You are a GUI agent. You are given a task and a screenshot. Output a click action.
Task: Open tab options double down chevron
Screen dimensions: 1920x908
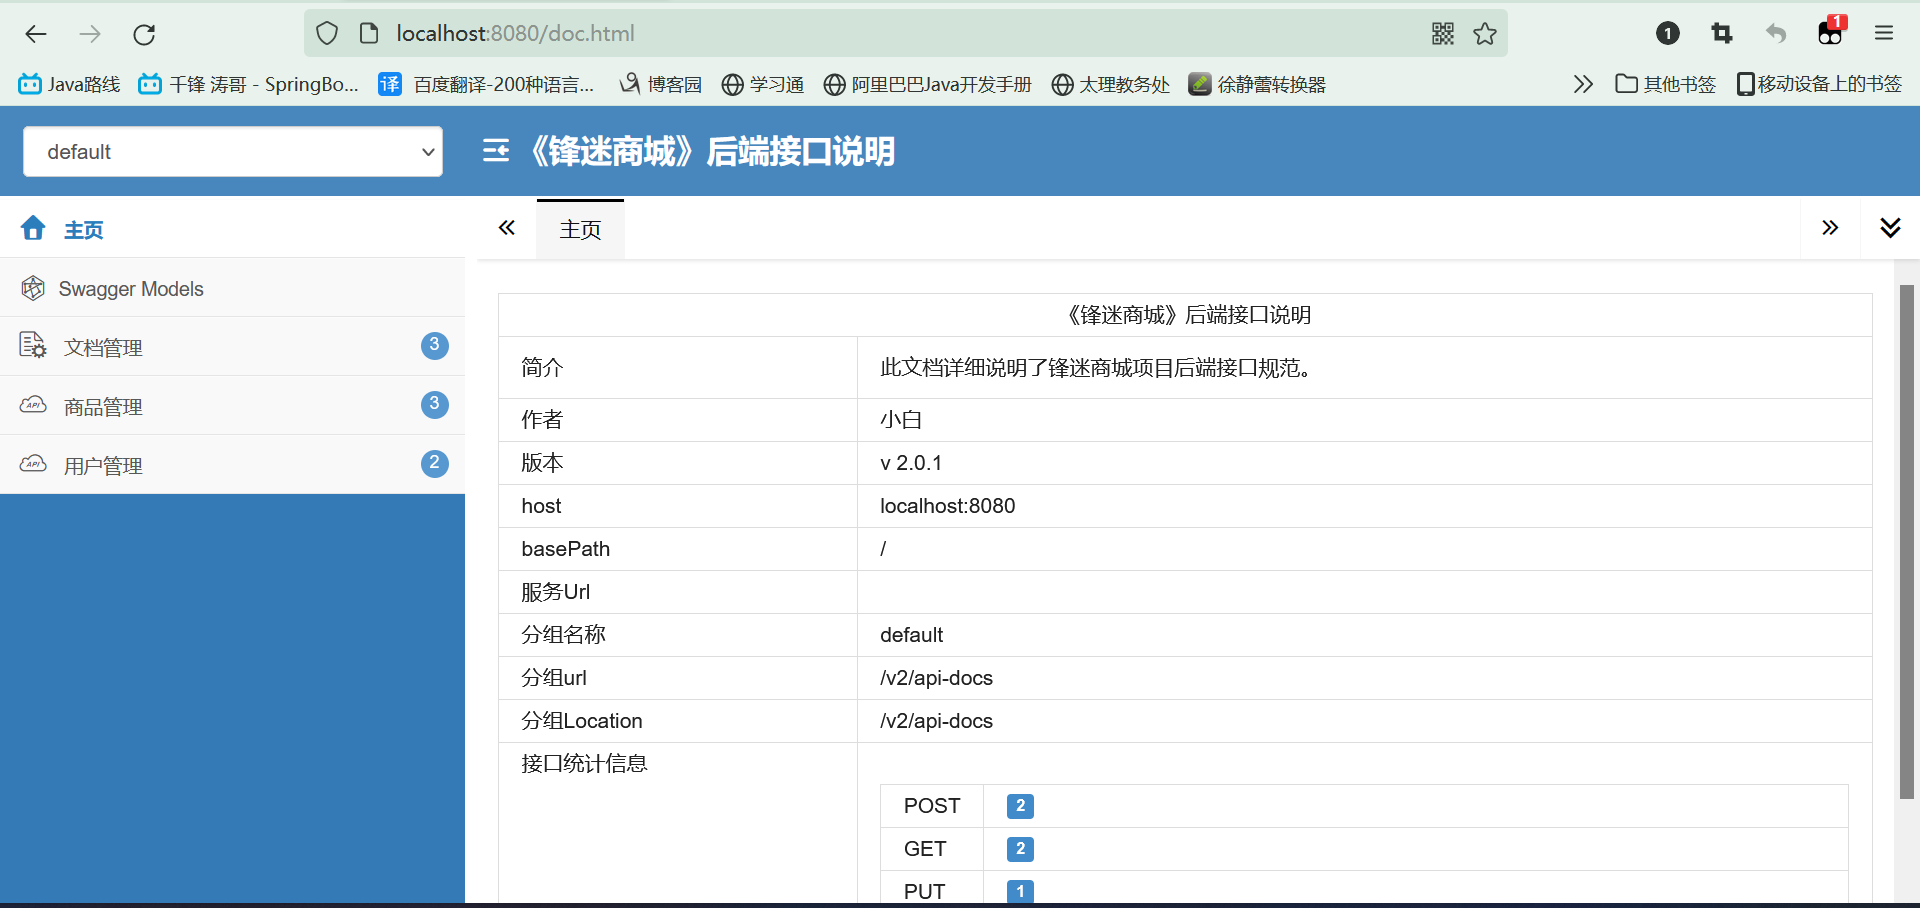[1890, 228]
